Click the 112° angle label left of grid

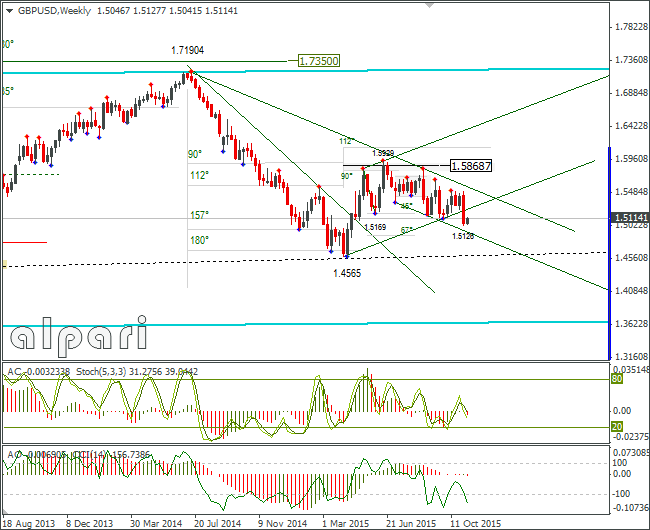[199, 175]
